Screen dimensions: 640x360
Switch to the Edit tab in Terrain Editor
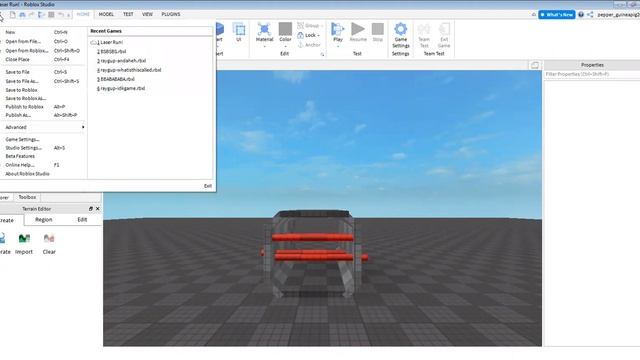point(82,220)
